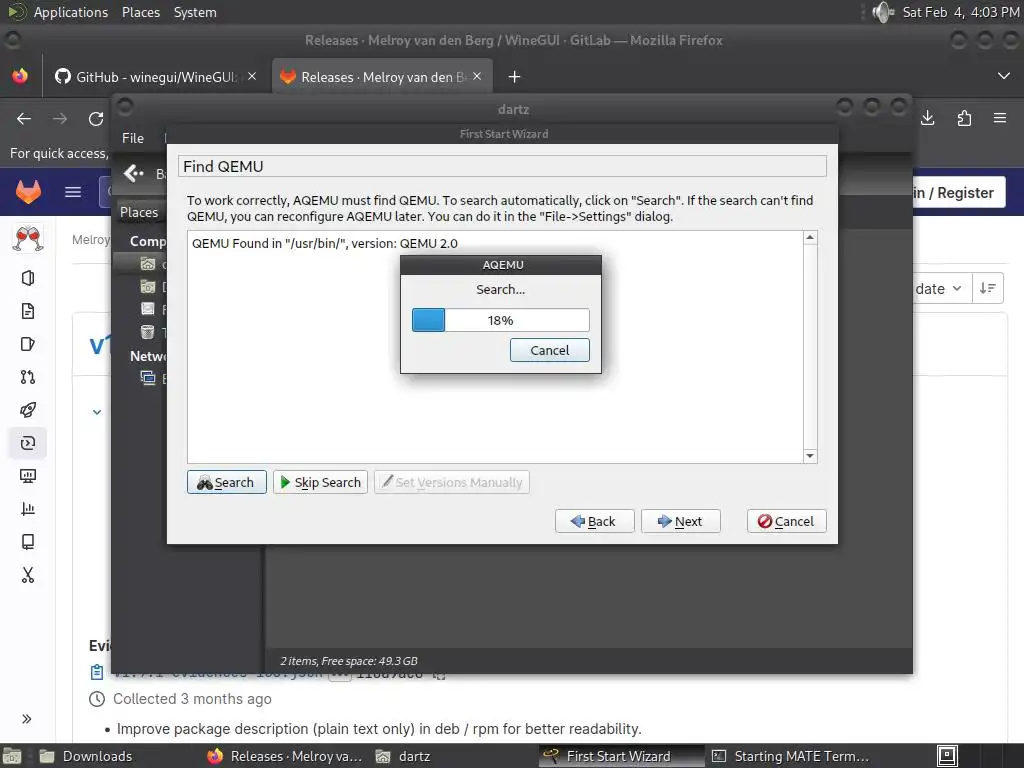
Task: Click the evidence clipboard icon on GitLab page
Action: tap(97, 671)
